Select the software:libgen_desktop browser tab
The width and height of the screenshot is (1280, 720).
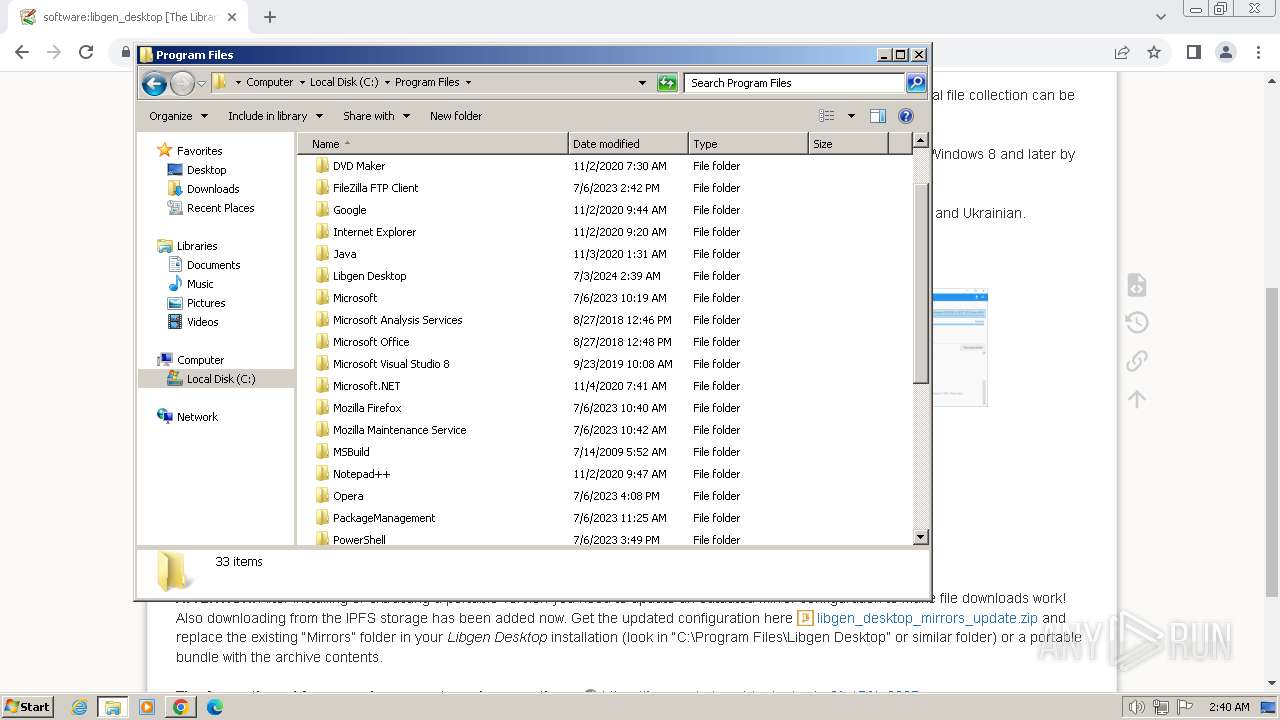130,17
